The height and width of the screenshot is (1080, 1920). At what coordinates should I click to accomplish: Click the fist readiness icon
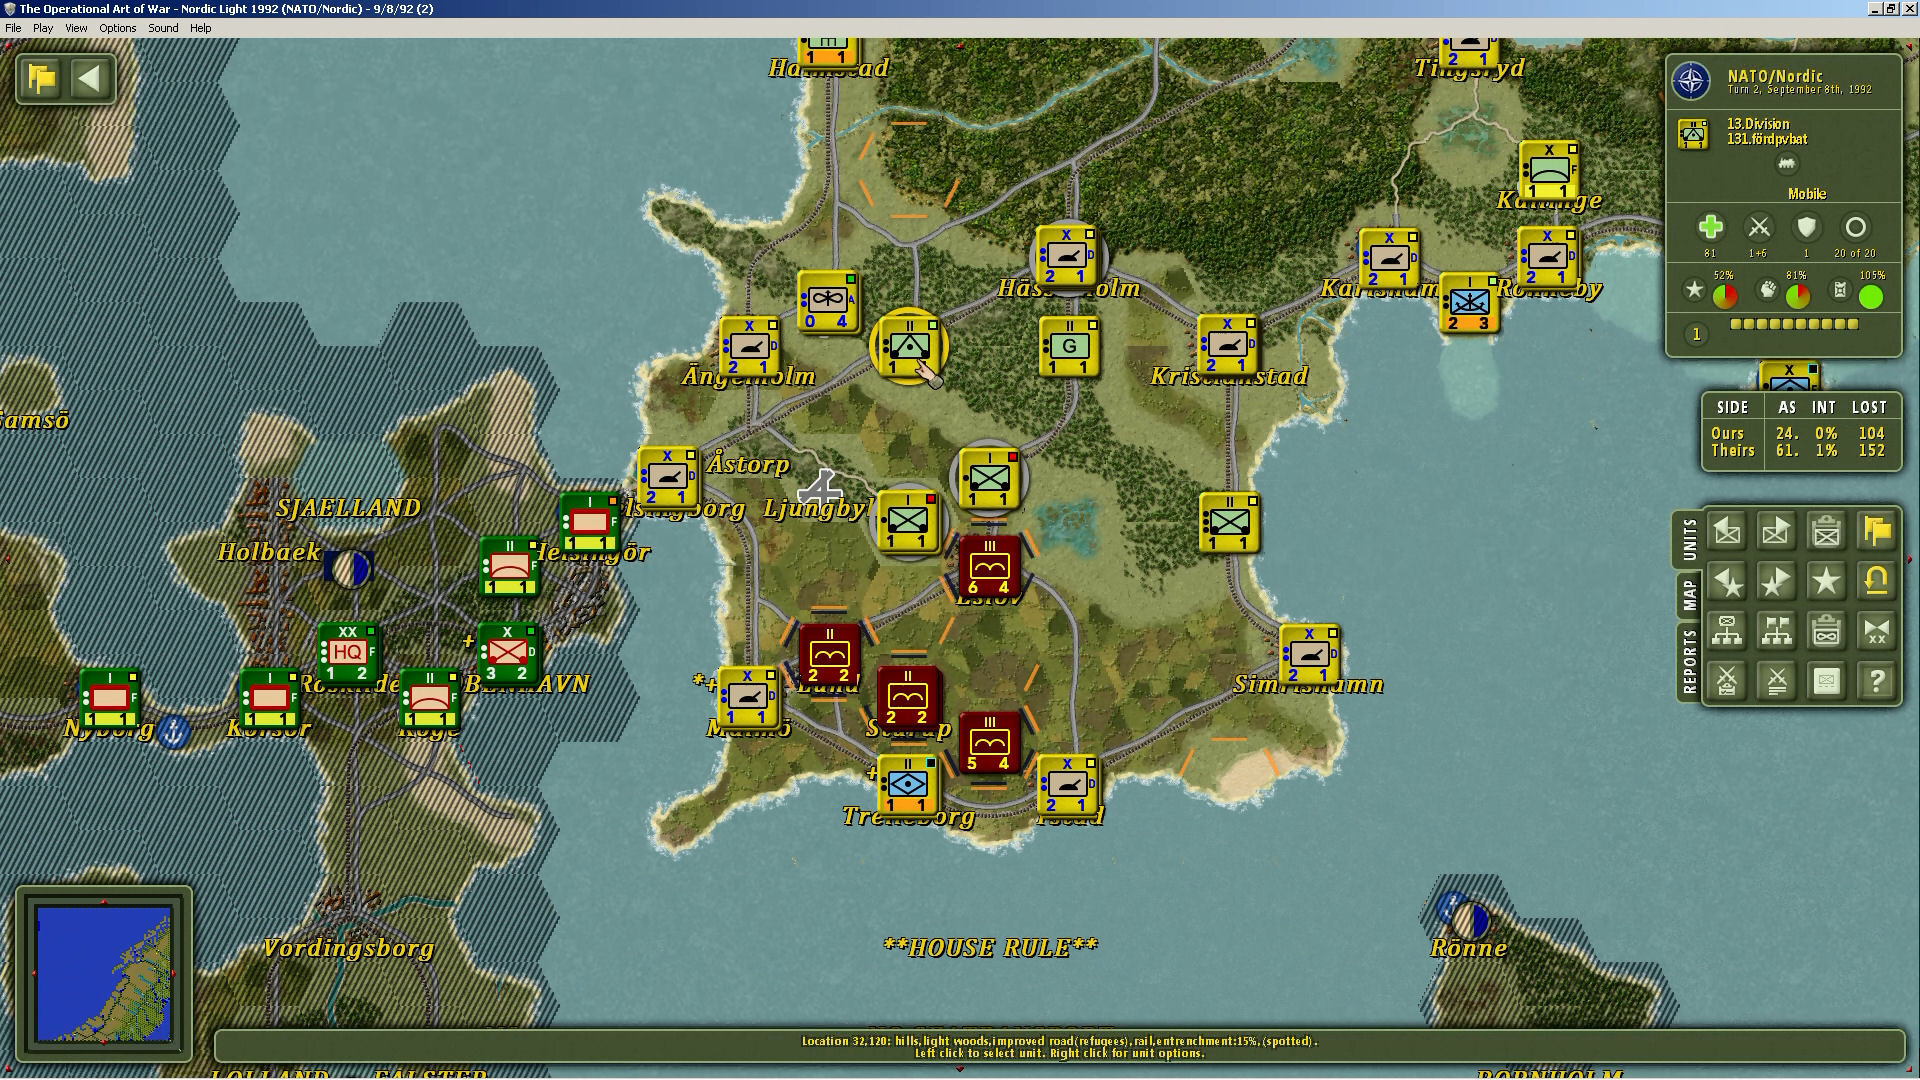click(x=1768, y=290)
